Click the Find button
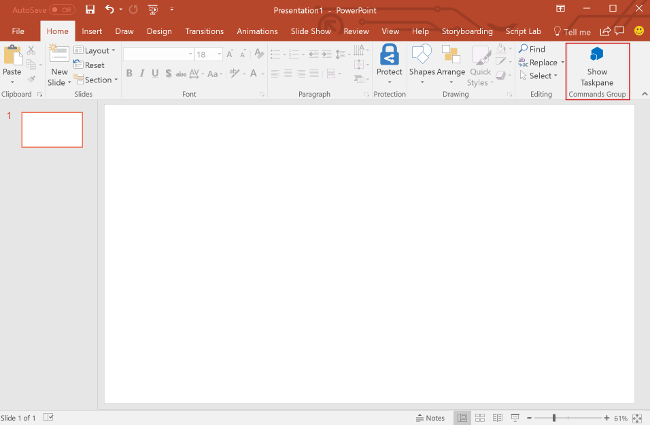Viewport: 650px width, 425px height. click(532, 49)
